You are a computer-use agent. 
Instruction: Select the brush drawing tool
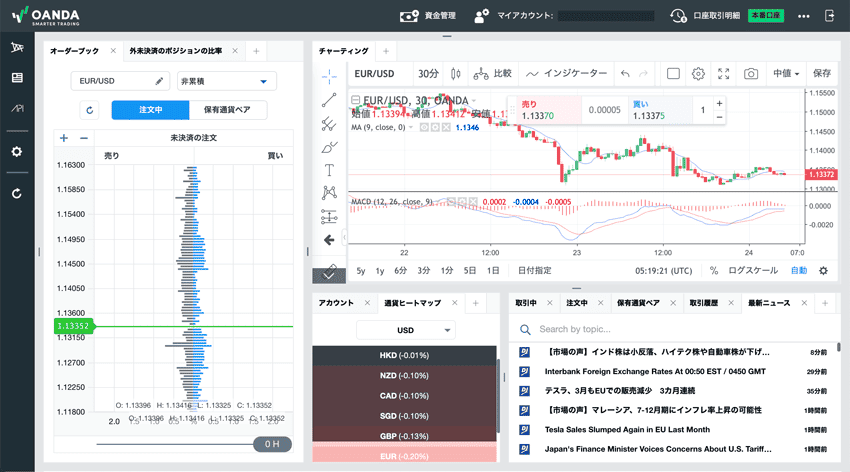pyautogui.click(x=329, y=147)
